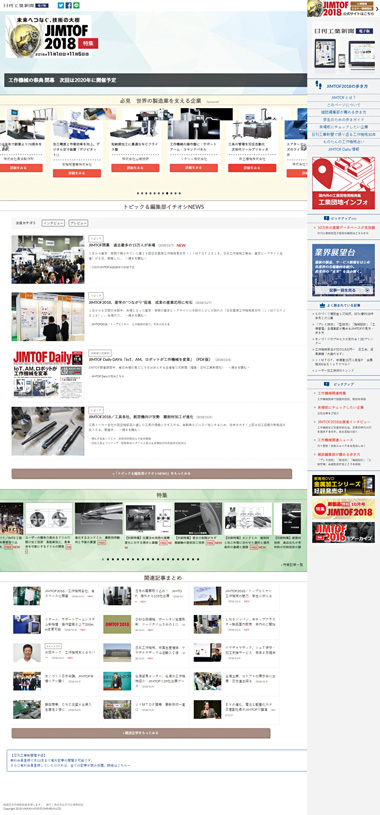Click the JIMTOFとは？ sidebar link

tap(343, 97)
